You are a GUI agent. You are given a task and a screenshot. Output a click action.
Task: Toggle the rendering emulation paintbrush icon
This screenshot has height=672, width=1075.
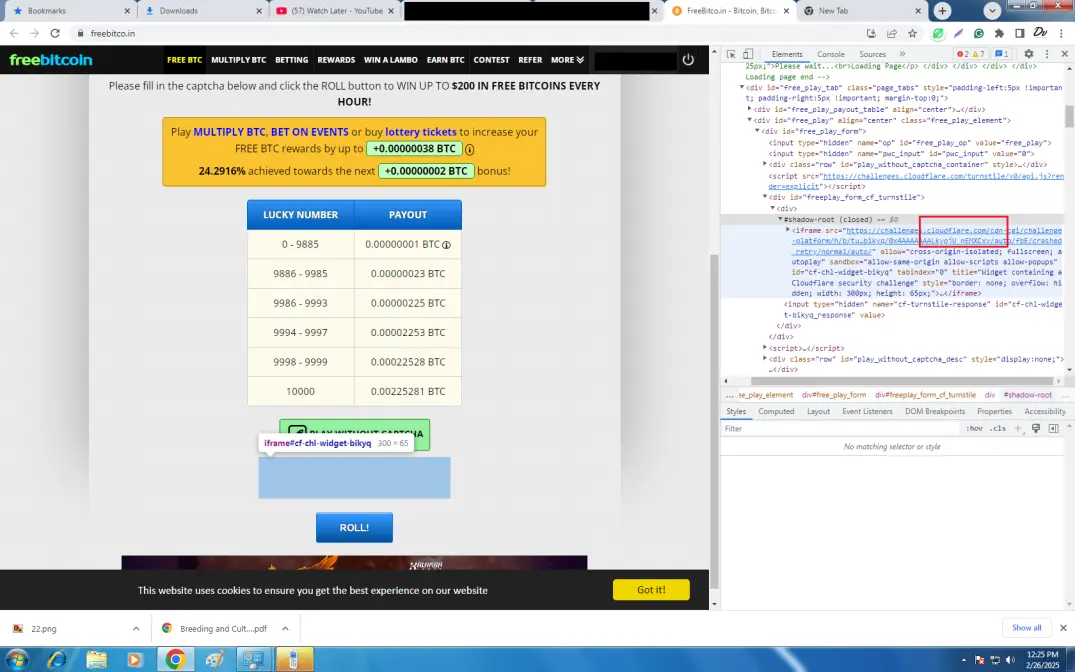coord(1036,429)
